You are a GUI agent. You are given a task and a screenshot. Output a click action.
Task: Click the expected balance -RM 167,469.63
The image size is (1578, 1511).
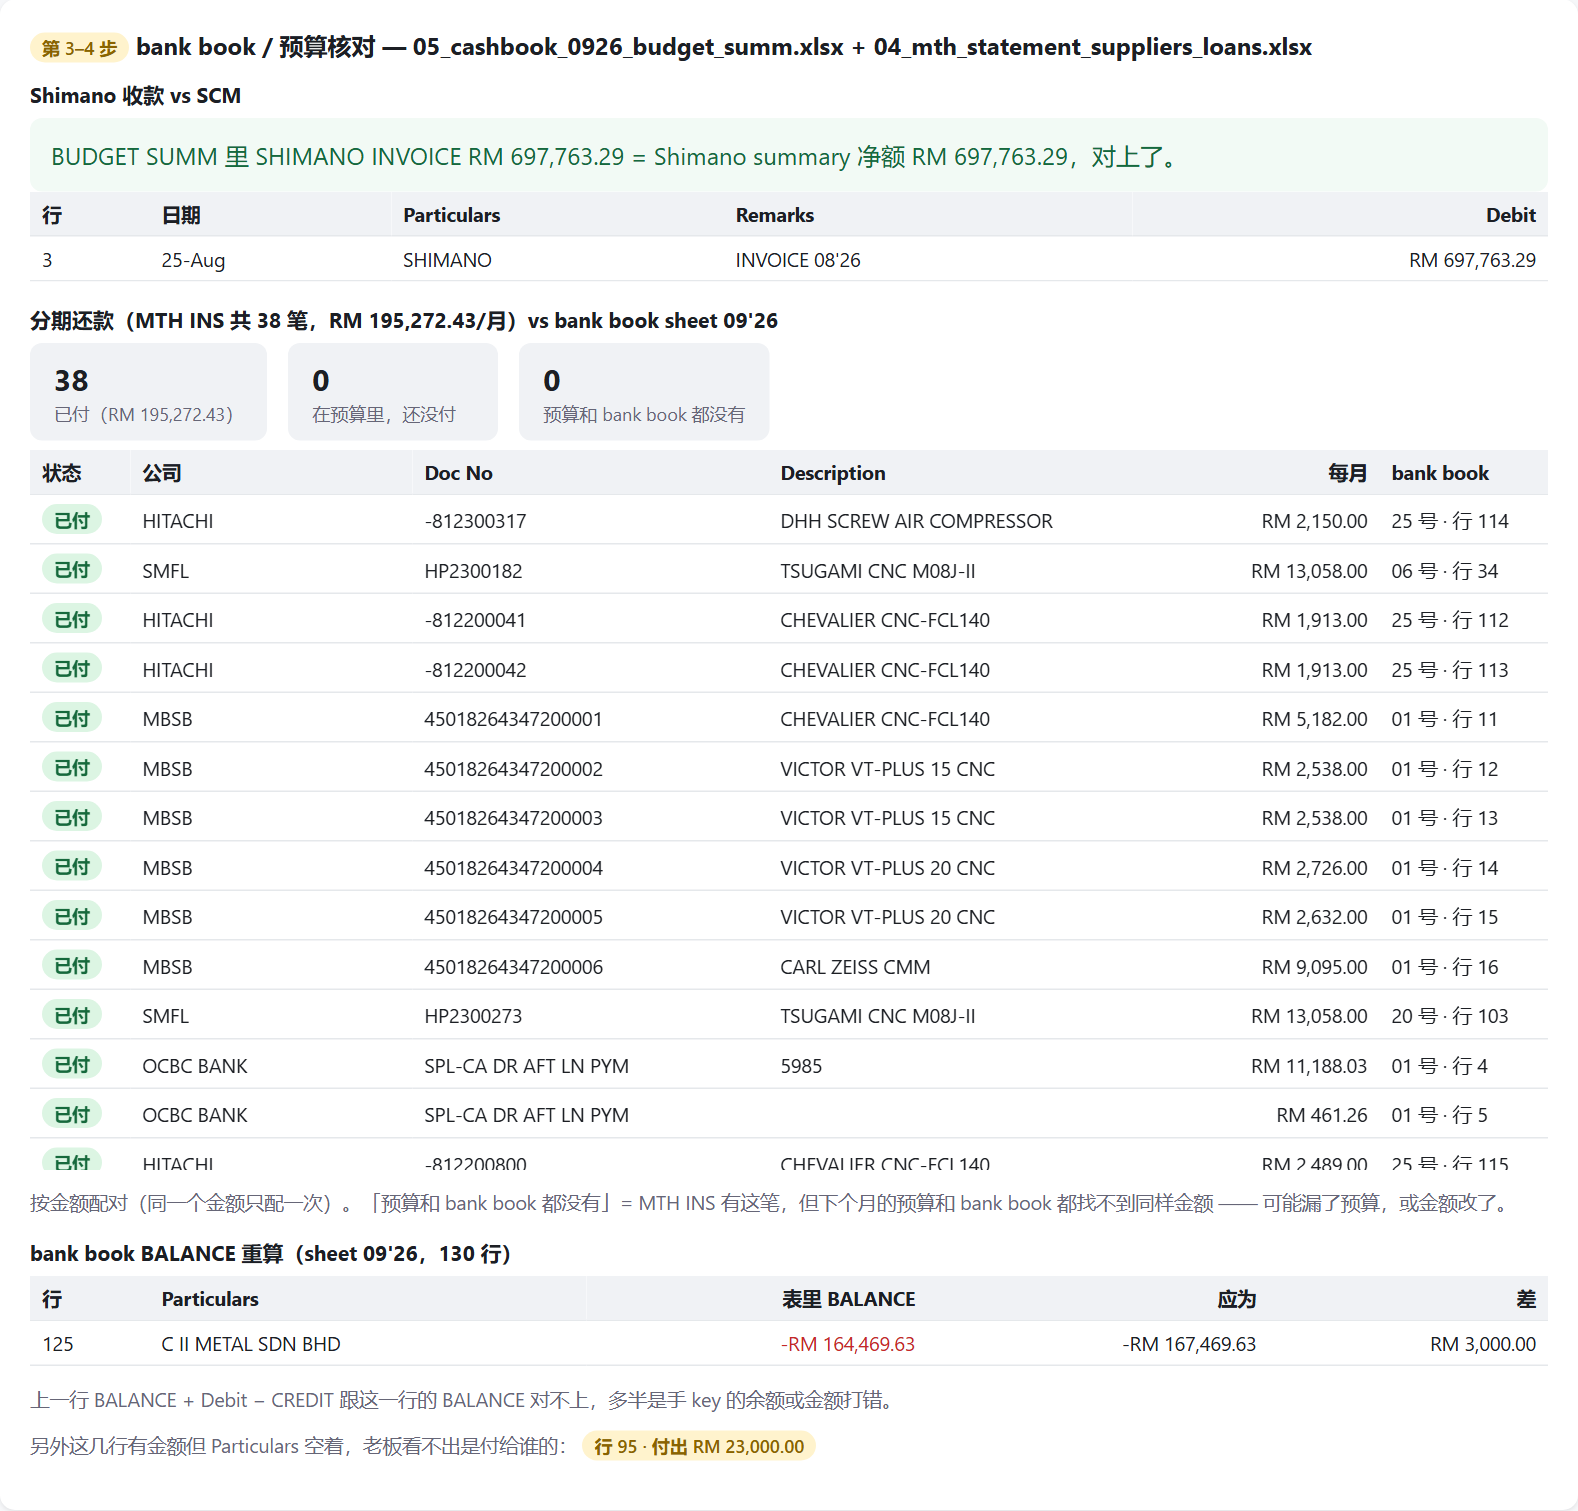click(1189, 1344)
